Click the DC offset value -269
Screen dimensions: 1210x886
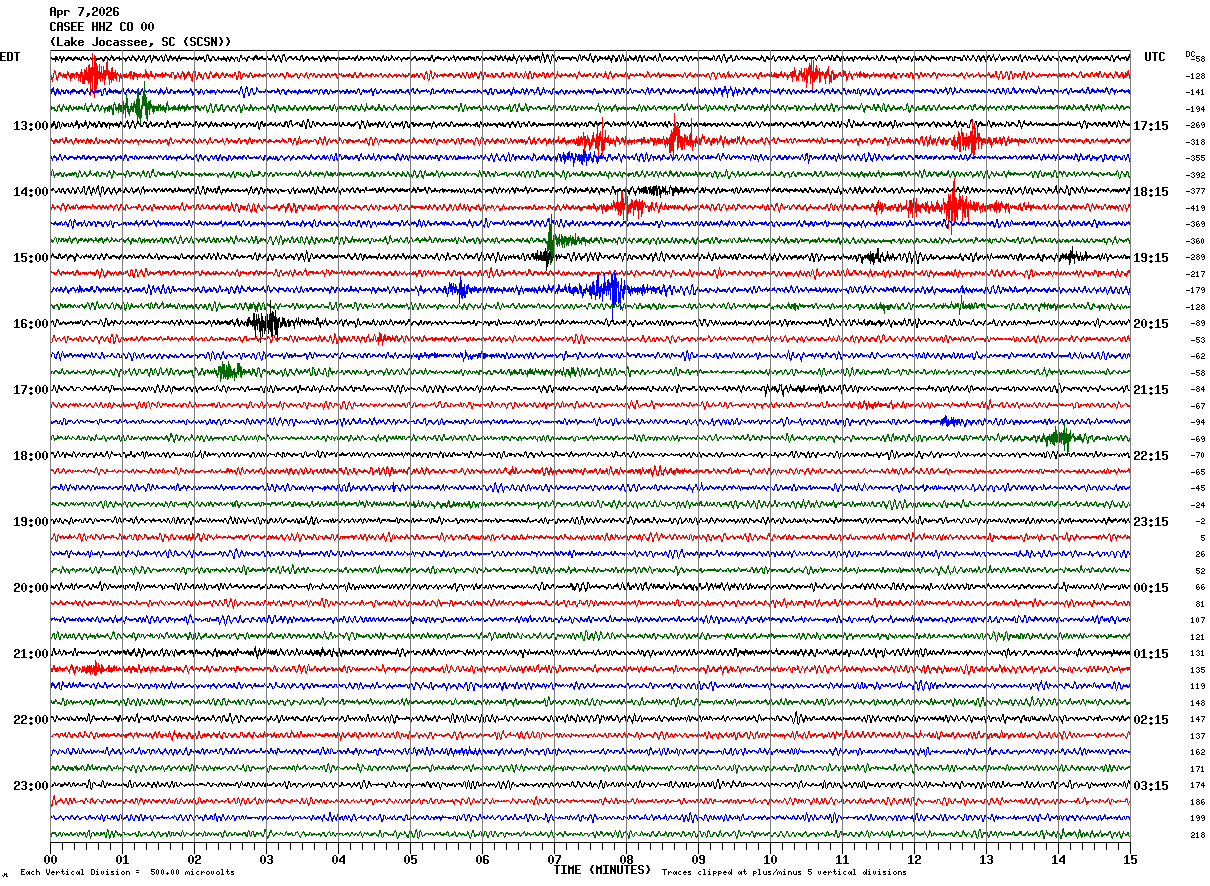1196,125
